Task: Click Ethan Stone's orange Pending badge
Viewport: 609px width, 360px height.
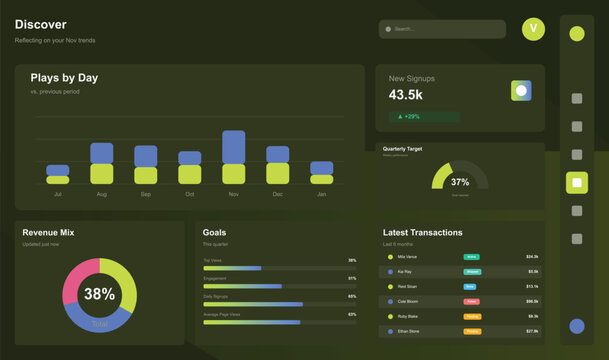Action: (x=472, y=332)
